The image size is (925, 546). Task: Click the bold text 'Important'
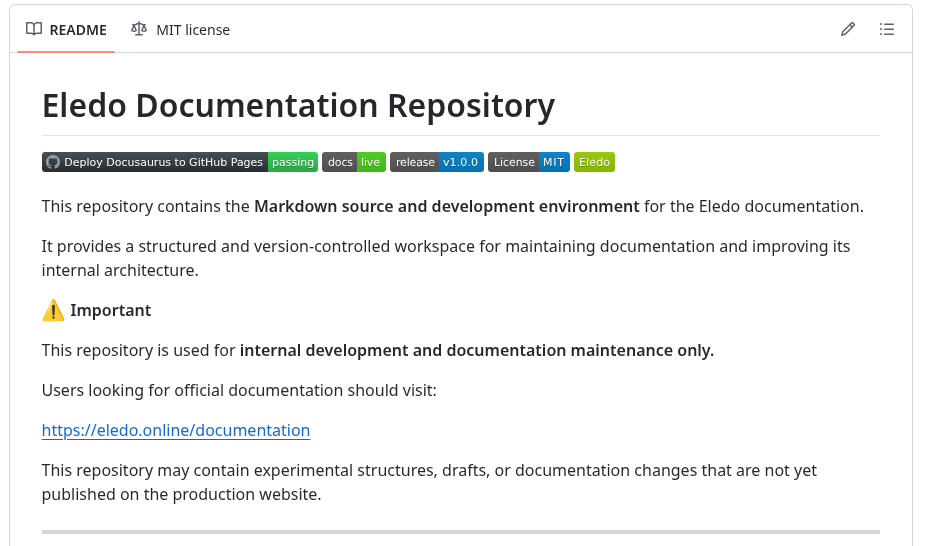click(x=111, y=310)
